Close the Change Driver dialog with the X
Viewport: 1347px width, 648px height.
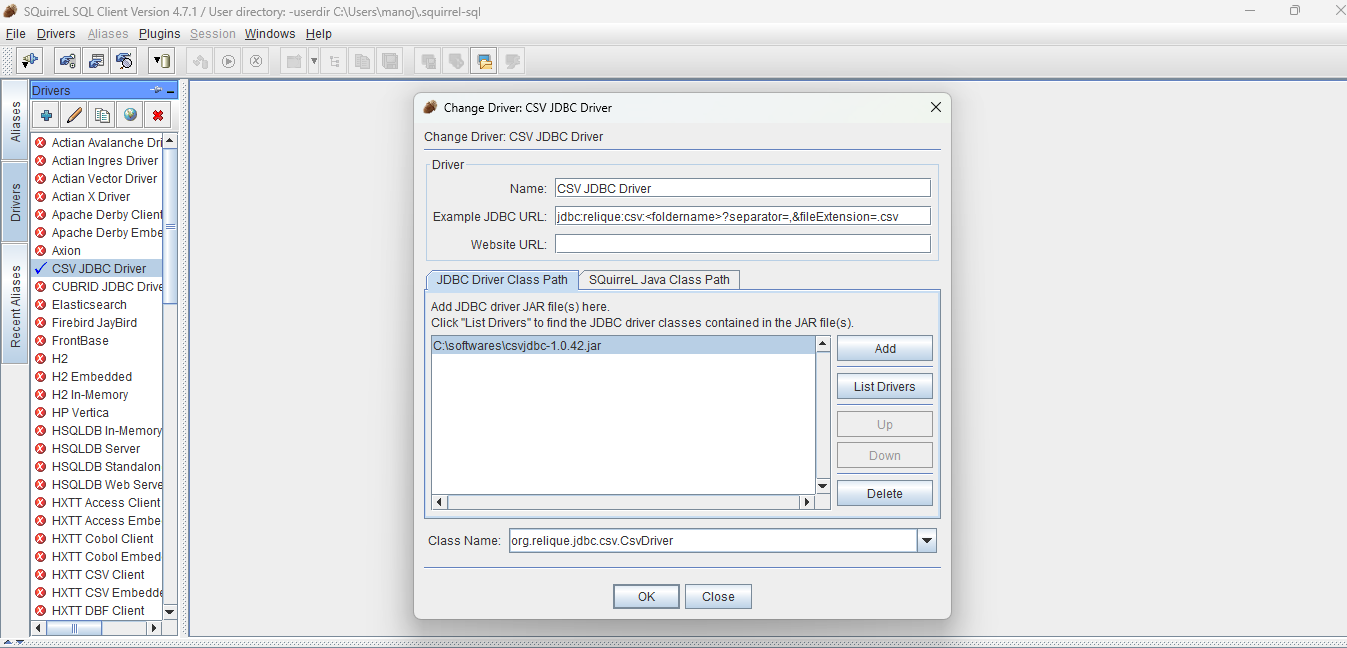click(x=936, y=107)
